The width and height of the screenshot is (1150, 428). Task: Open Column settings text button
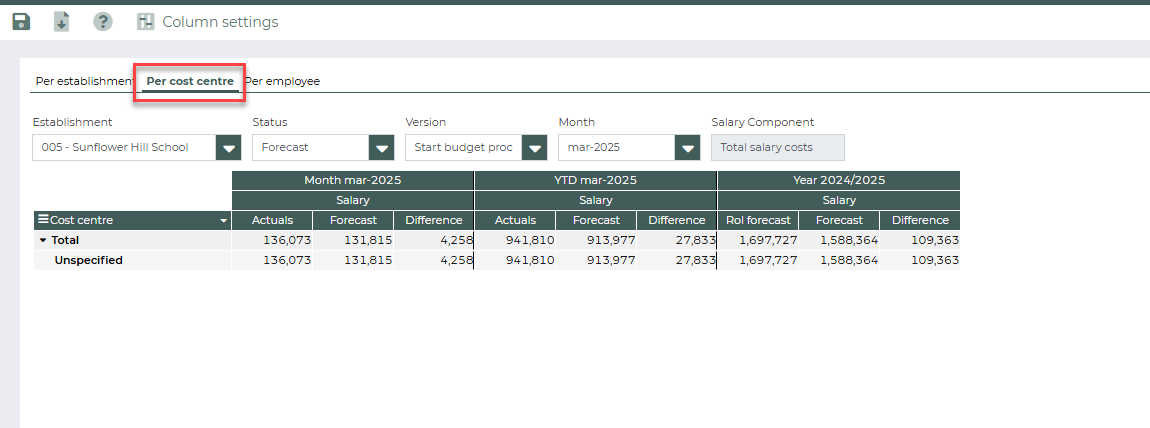click(x=220, y=21)
